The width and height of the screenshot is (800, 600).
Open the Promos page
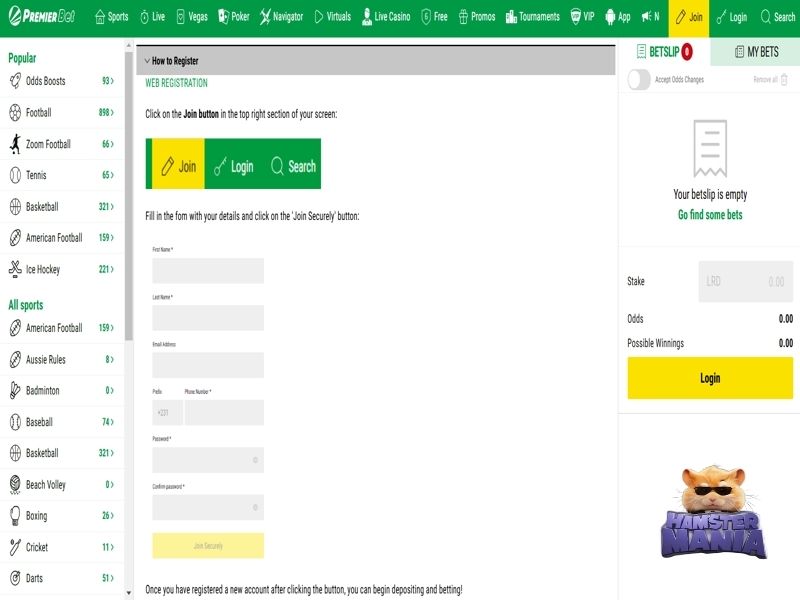[477, 17]
